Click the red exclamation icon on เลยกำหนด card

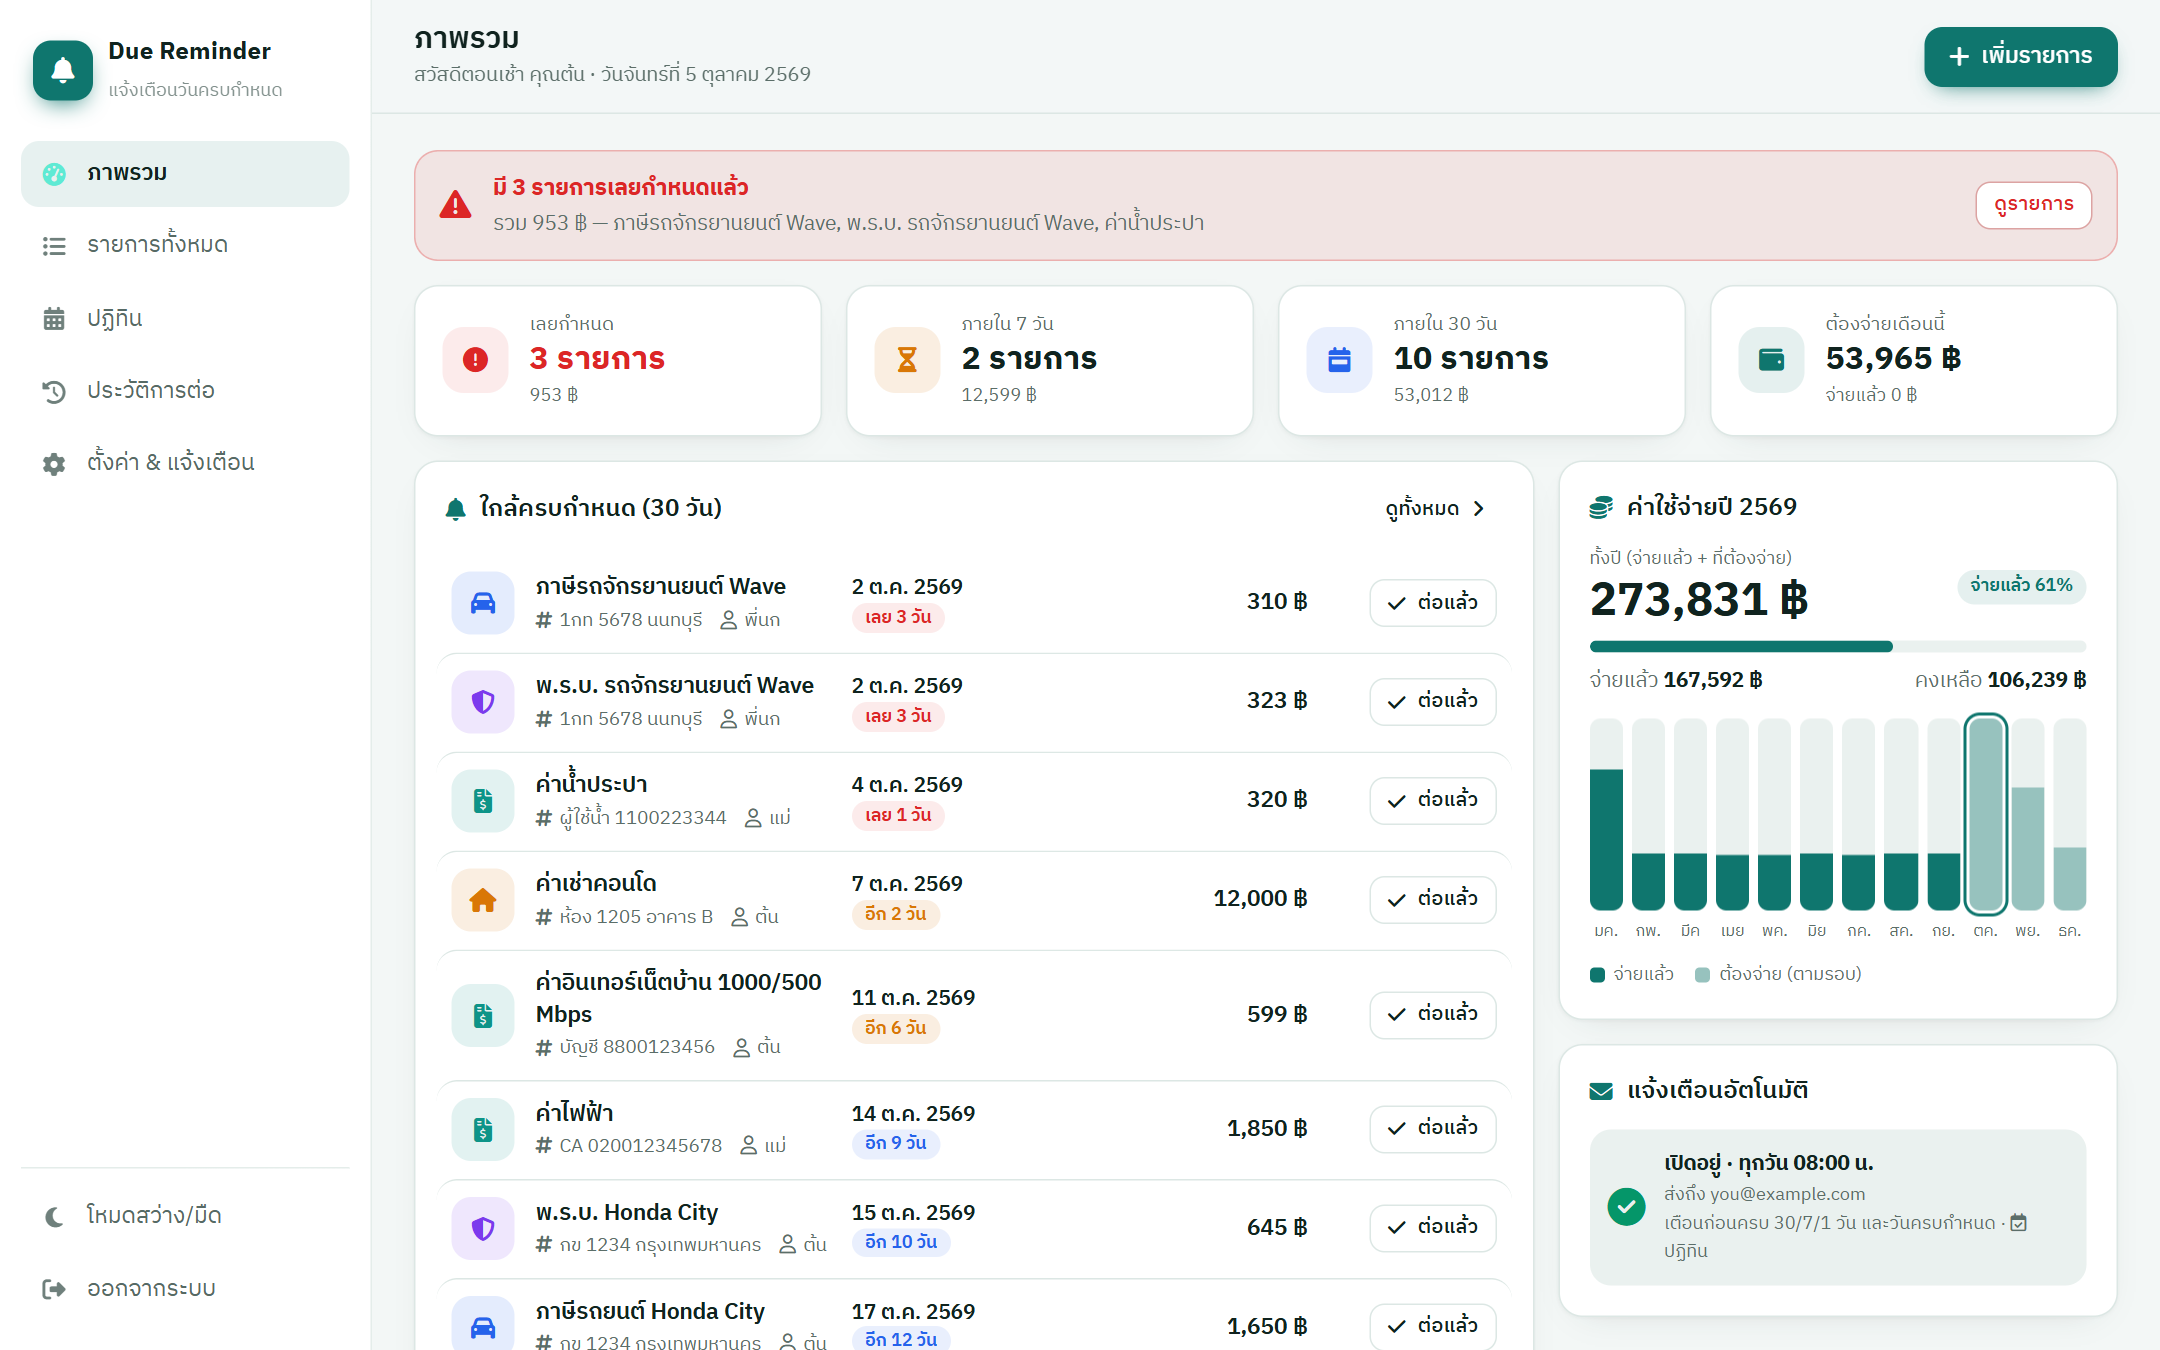point(475,360)
